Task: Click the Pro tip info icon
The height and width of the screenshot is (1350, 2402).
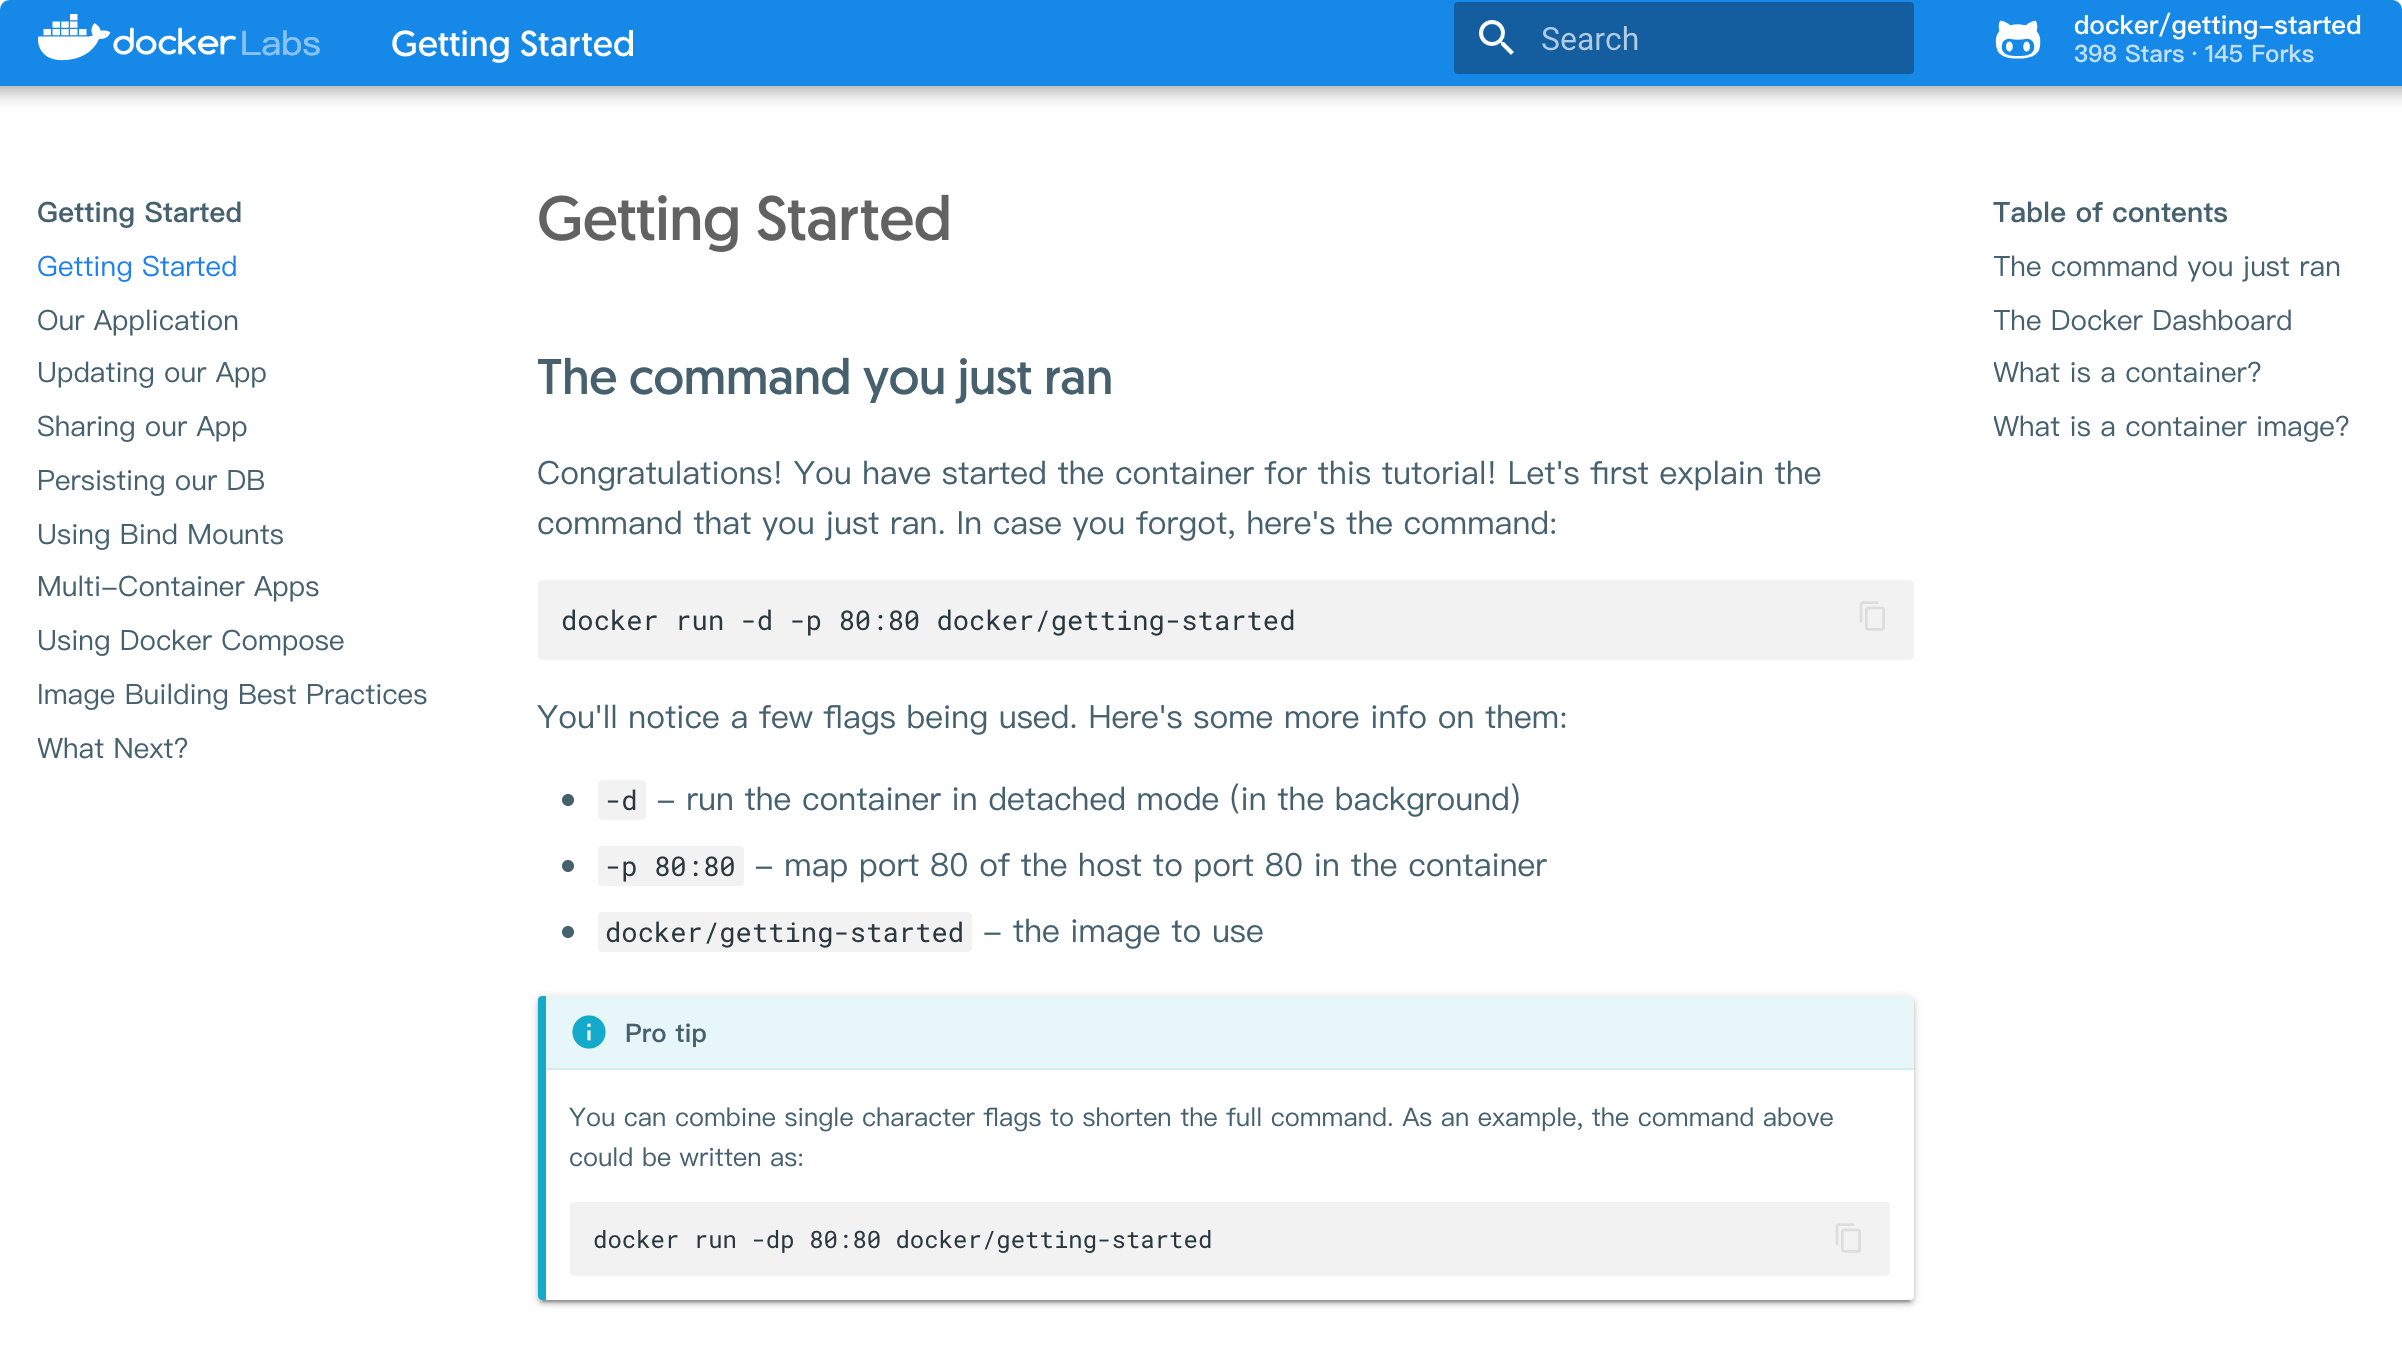Action: click(x=589, y=1032)
